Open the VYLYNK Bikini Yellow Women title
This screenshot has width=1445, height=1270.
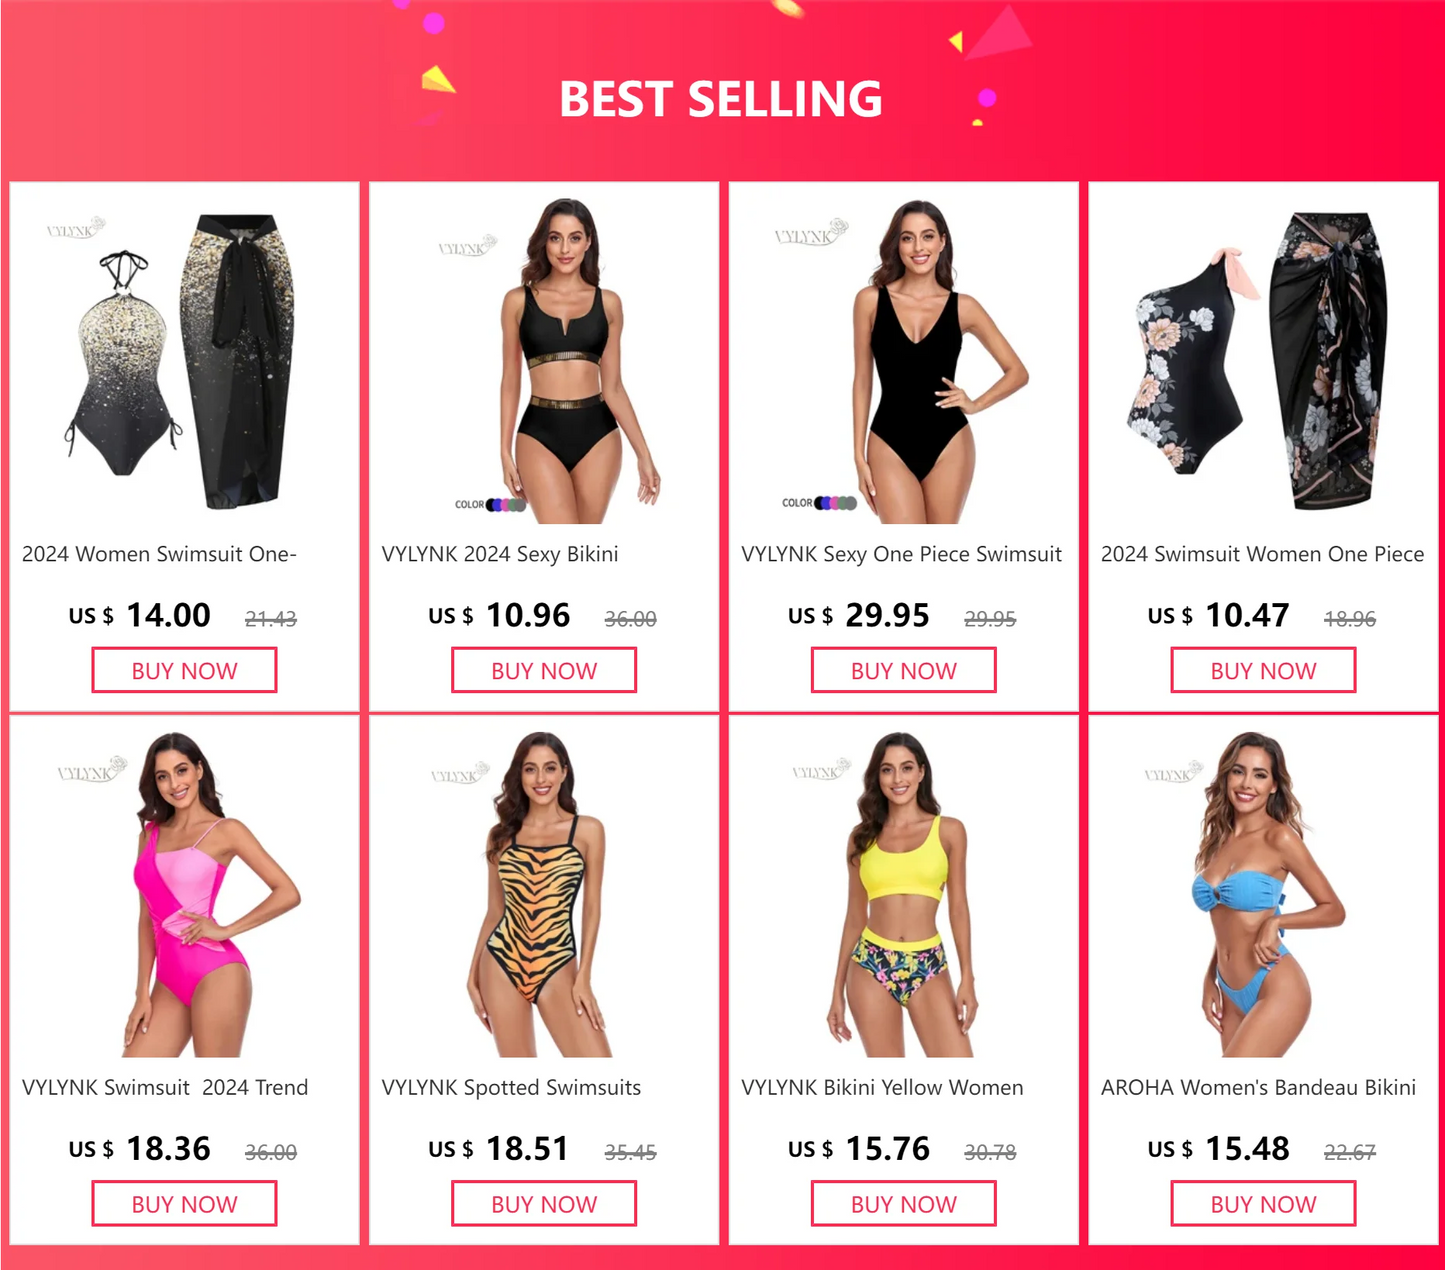pos(882,1088)
